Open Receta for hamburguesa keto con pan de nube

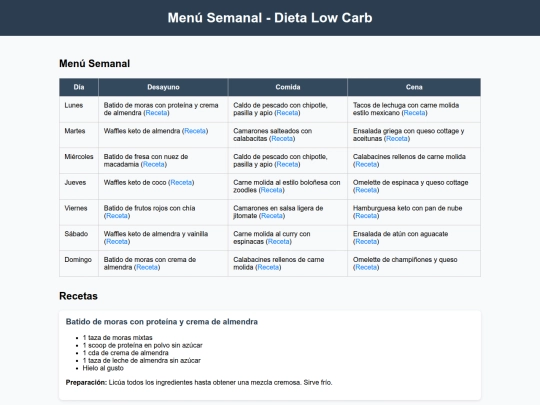(366, 216)
